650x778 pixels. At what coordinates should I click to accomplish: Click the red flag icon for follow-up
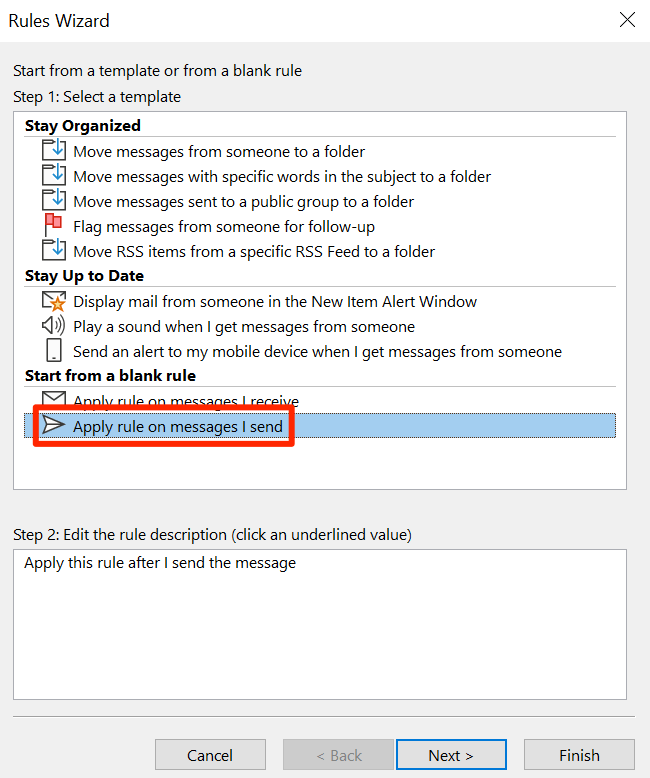coord(53,226)
